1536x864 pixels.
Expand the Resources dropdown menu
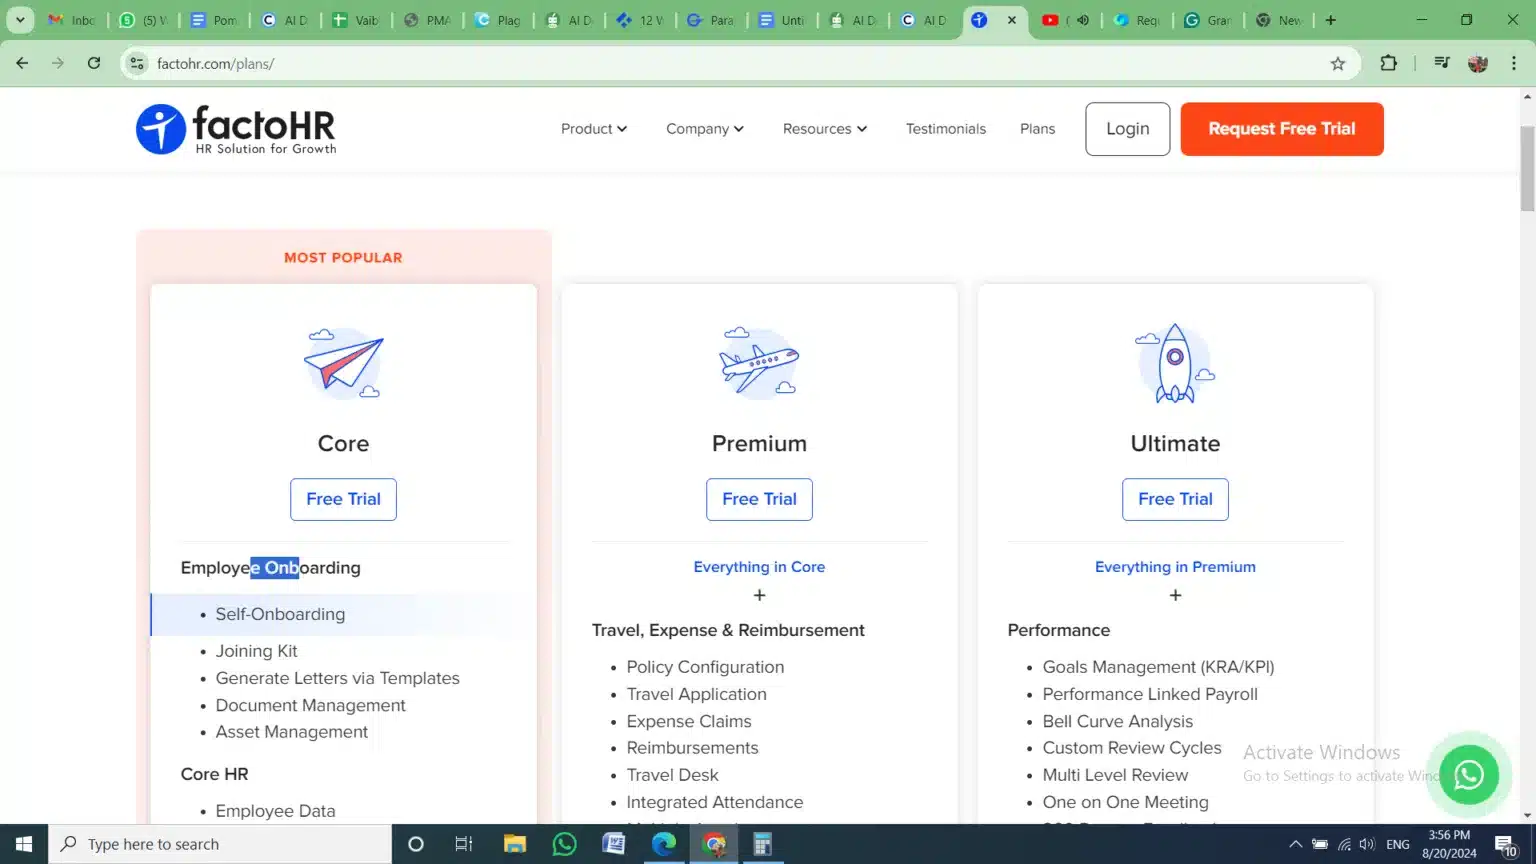tap(825, 129)
